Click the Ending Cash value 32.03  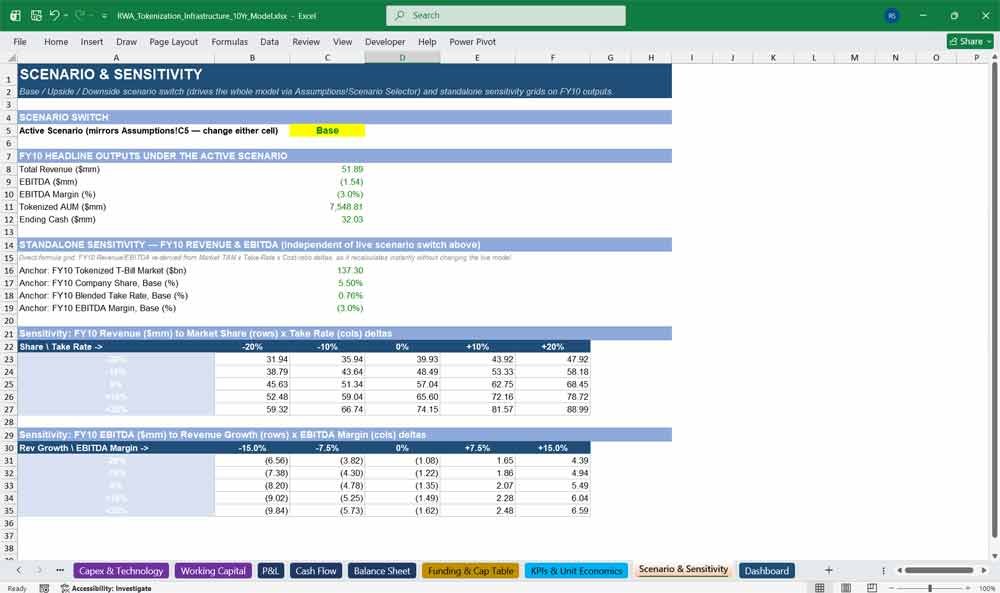pyautogui.click(x=352, y=219)
